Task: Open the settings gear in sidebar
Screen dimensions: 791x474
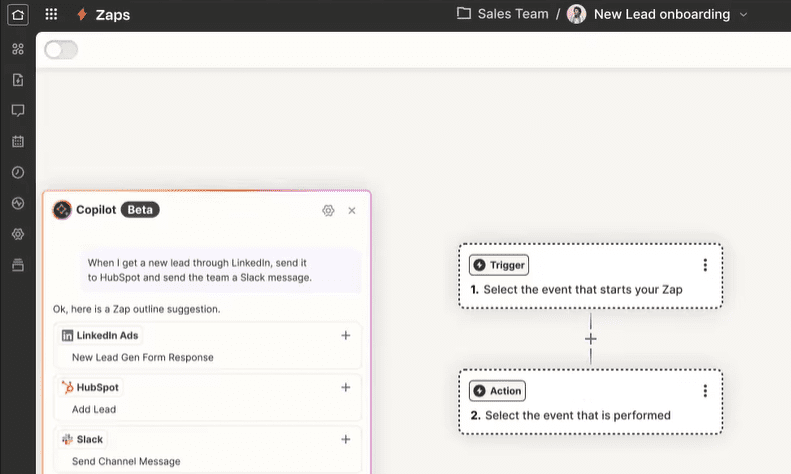Action: pos(18,234)
